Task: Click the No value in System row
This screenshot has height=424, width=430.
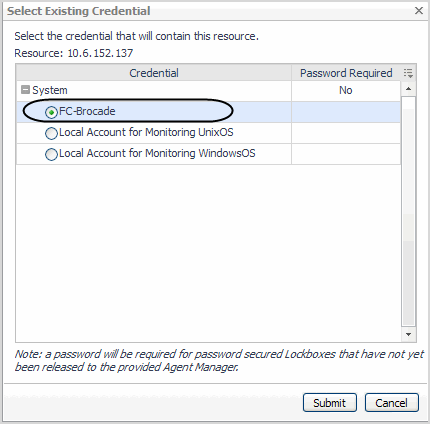Action: click(x=346, y=90)
